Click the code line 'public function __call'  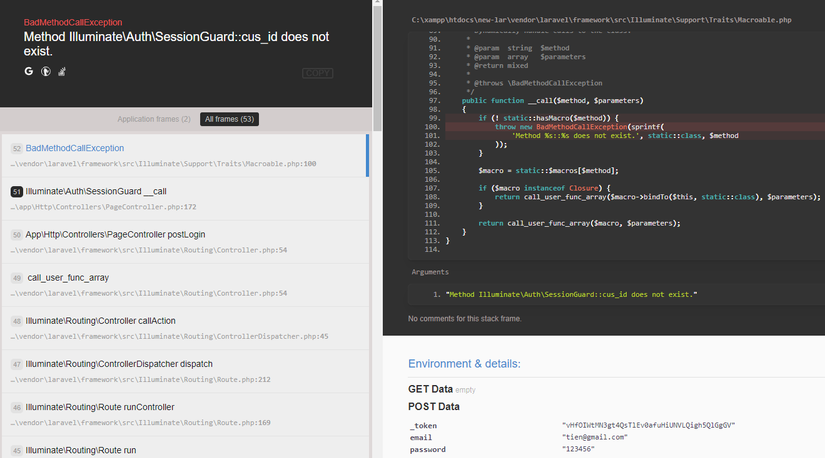coord(552,101)
